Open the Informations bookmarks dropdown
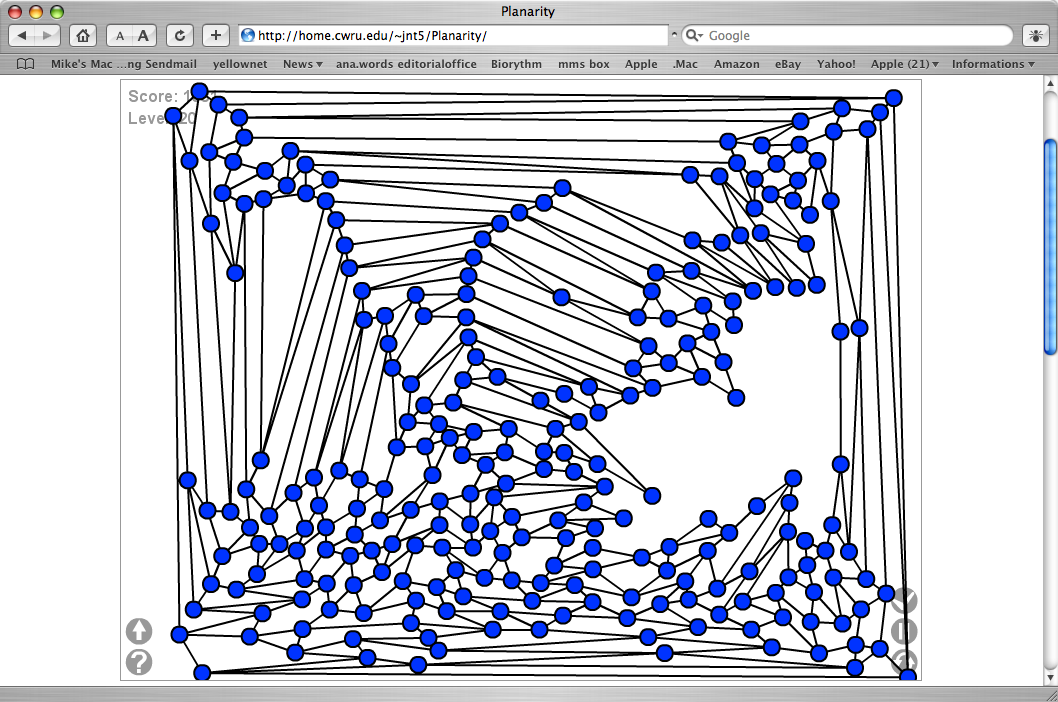The image size is (1058, 702). (x=993, y=64)
